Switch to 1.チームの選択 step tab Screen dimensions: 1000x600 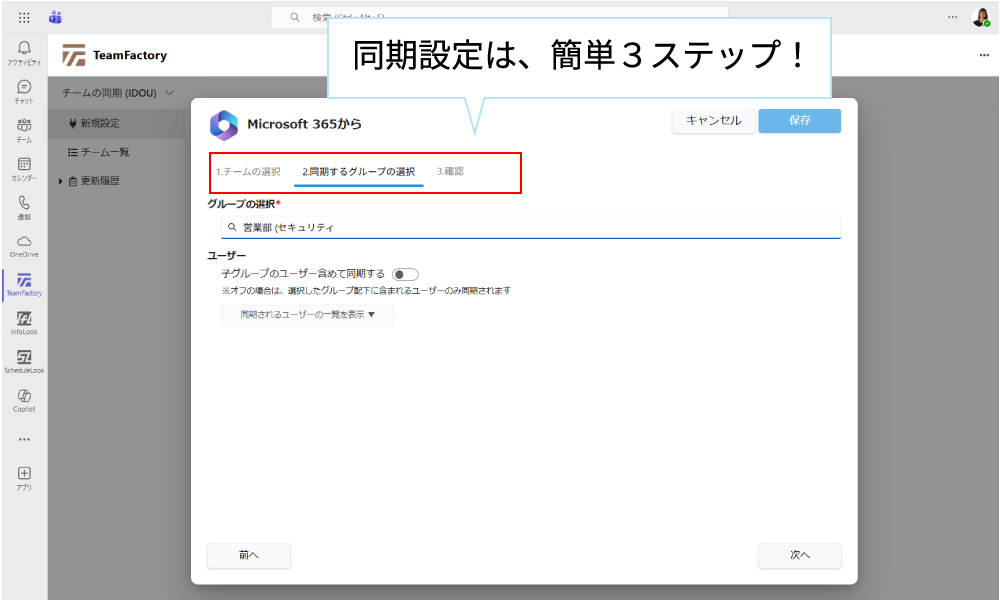tap(248, 172)
